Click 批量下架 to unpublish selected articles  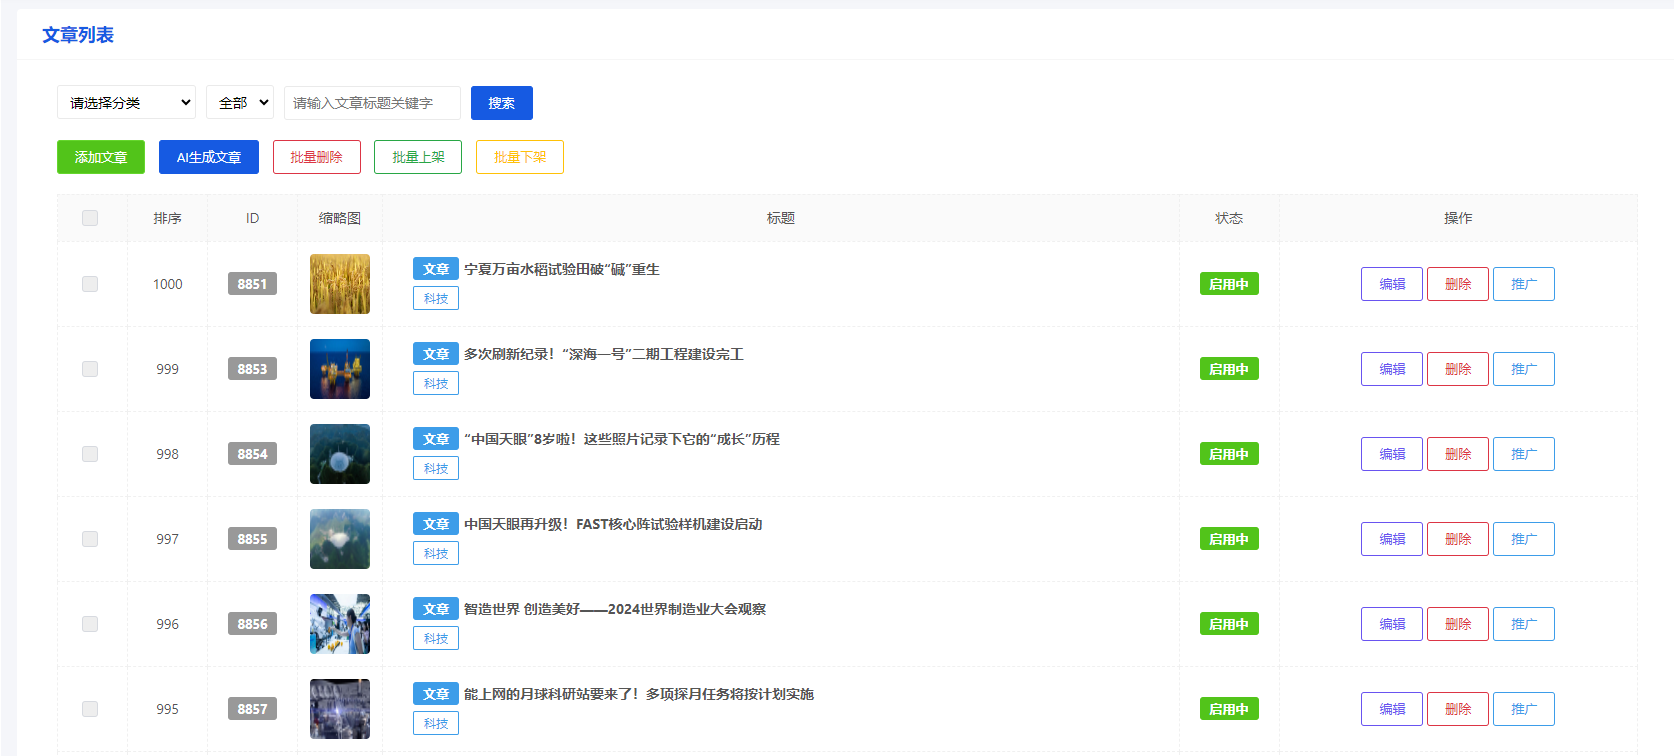tap(520, 157)
